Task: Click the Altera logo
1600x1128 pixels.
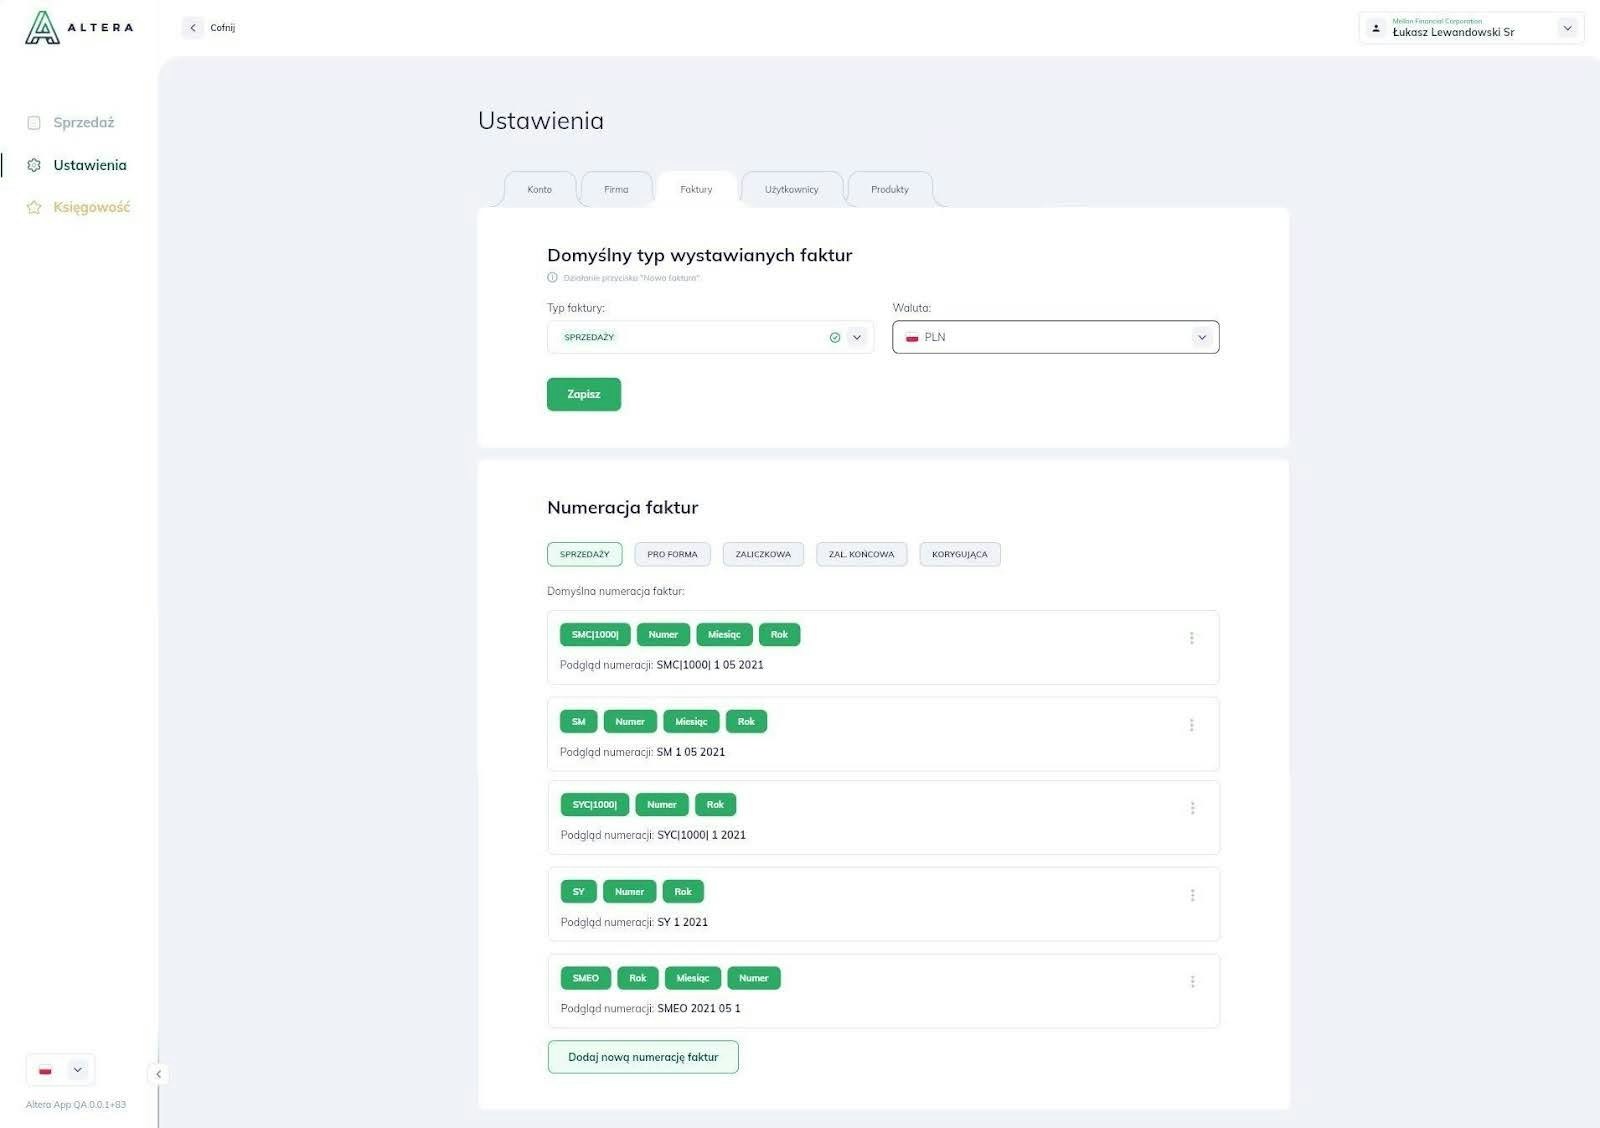Action: pyautogui.click(x=78, y=28)
